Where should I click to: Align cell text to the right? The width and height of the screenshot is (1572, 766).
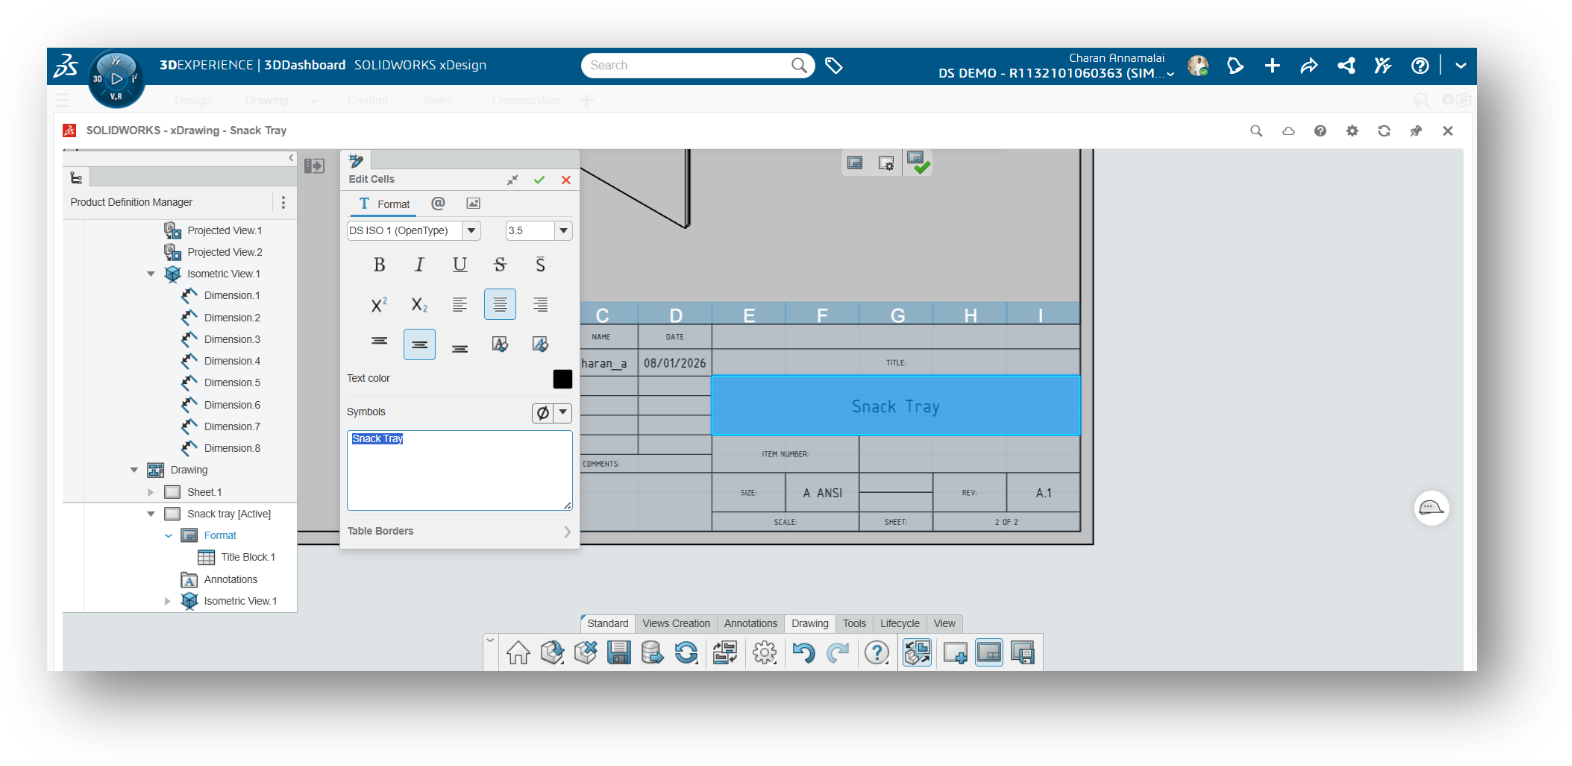540,305
